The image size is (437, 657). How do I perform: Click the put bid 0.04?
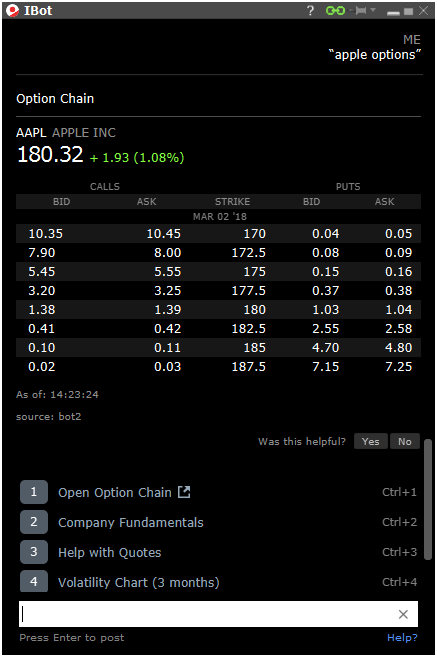coord(326,233)
